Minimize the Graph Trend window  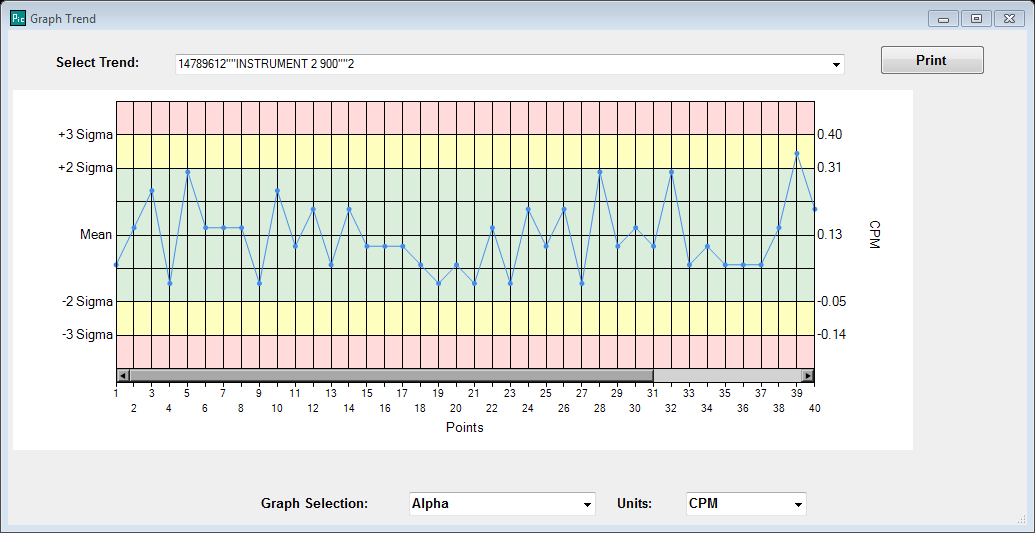coord(943,19)
